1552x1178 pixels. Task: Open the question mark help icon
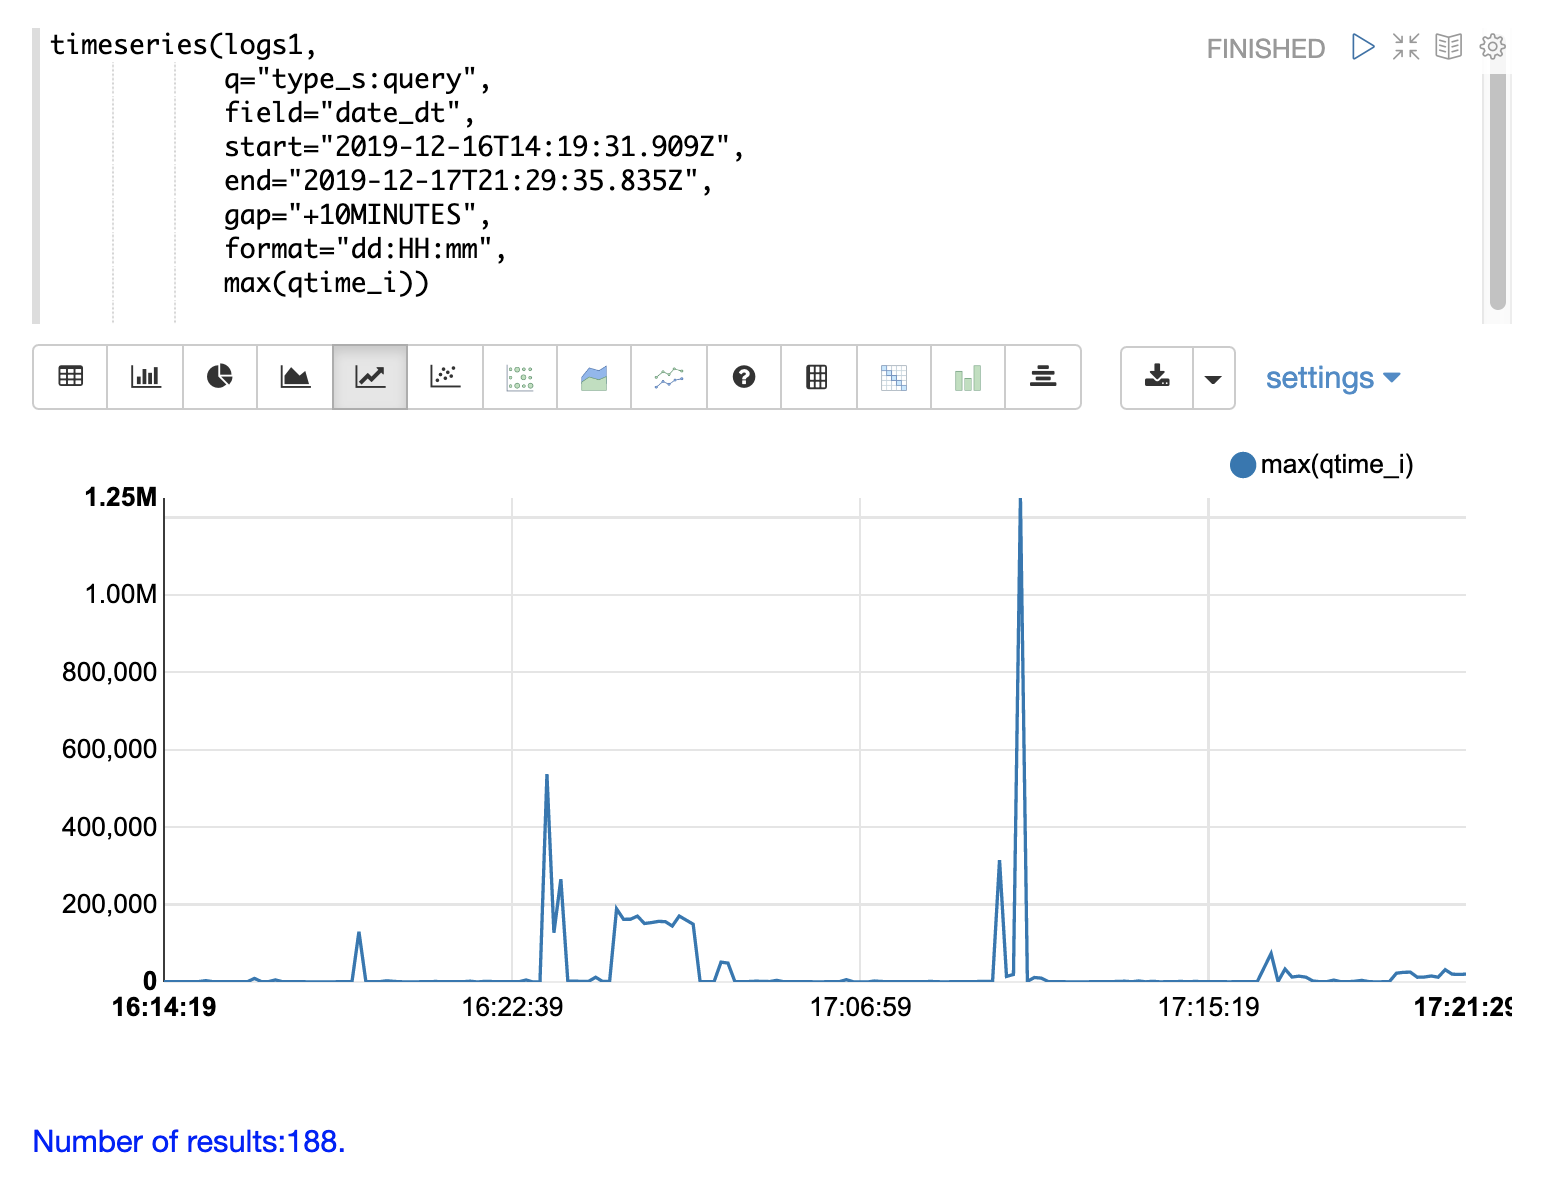tap(744, 377)
